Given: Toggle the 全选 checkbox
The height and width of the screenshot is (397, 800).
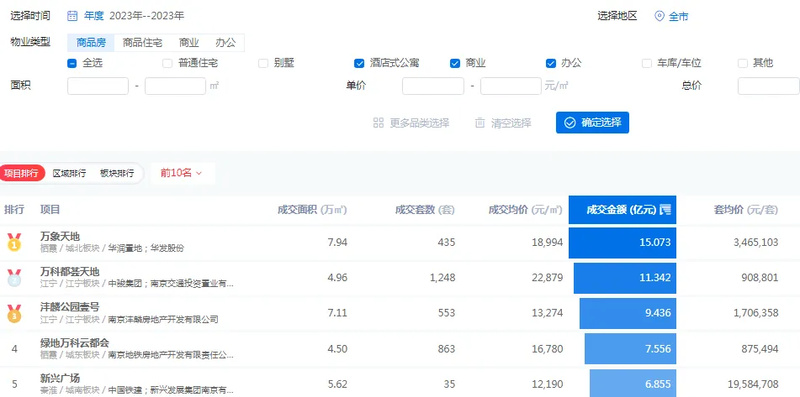Looking at the screenshot, I should (x=72, y=63).
